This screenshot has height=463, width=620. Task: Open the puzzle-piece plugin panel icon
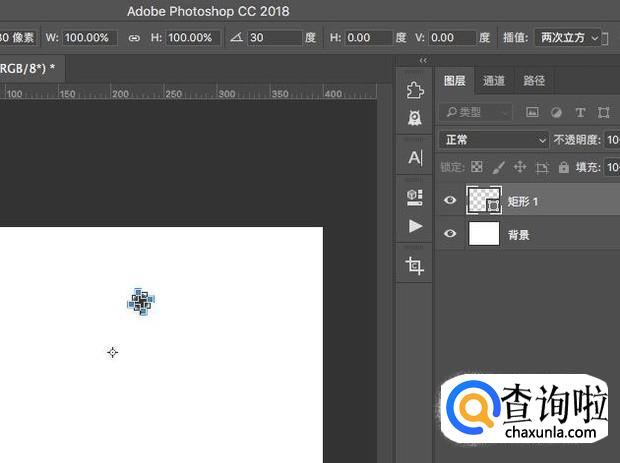[x=415, y=90]
